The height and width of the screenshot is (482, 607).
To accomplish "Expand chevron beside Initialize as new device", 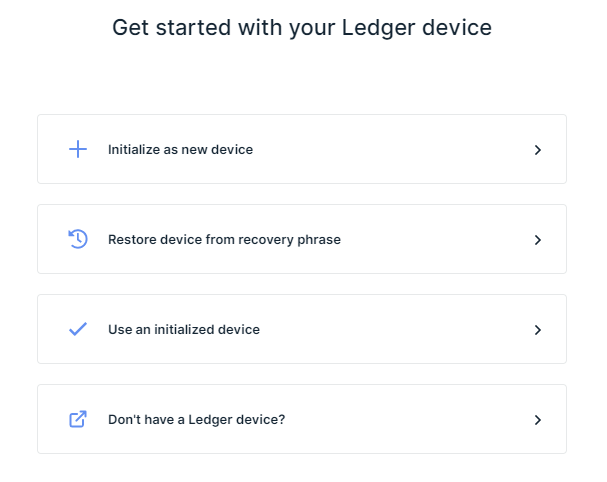I will [x=538, y=150].
